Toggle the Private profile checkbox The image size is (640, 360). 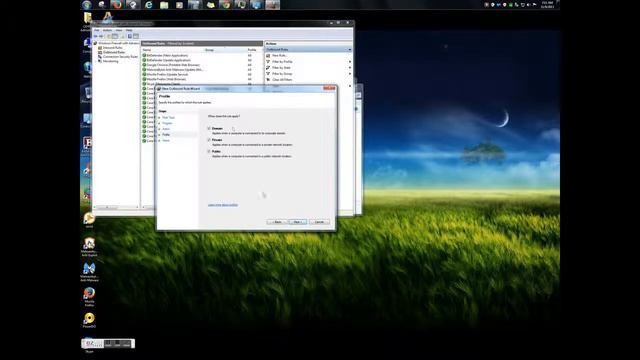(209, 140)
